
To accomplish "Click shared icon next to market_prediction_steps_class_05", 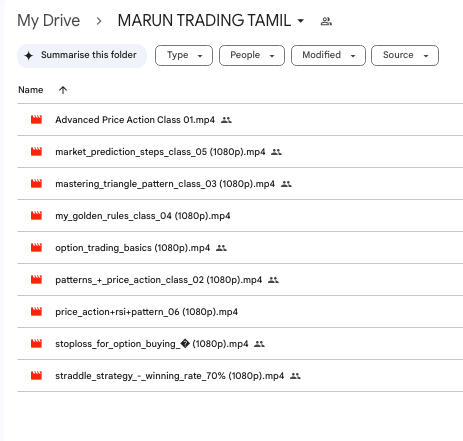I will (276, 152).
